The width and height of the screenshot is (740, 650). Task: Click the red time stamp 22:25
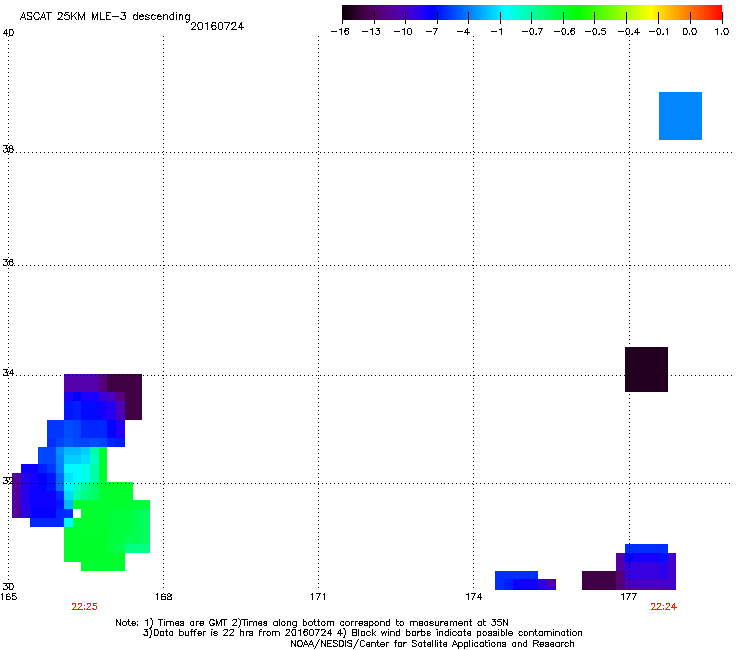coord(84,607)
